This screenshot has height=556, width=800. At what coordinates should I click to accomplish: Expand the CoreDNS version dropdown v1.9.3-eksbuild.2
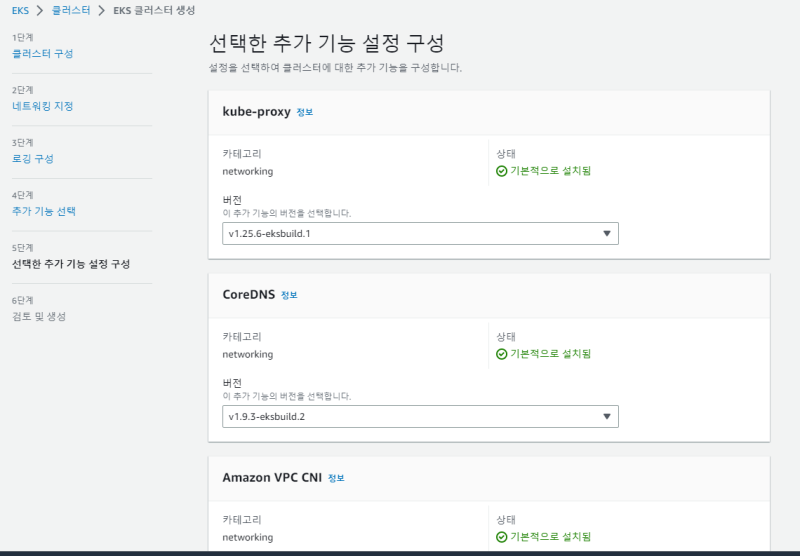pos(420,416)
